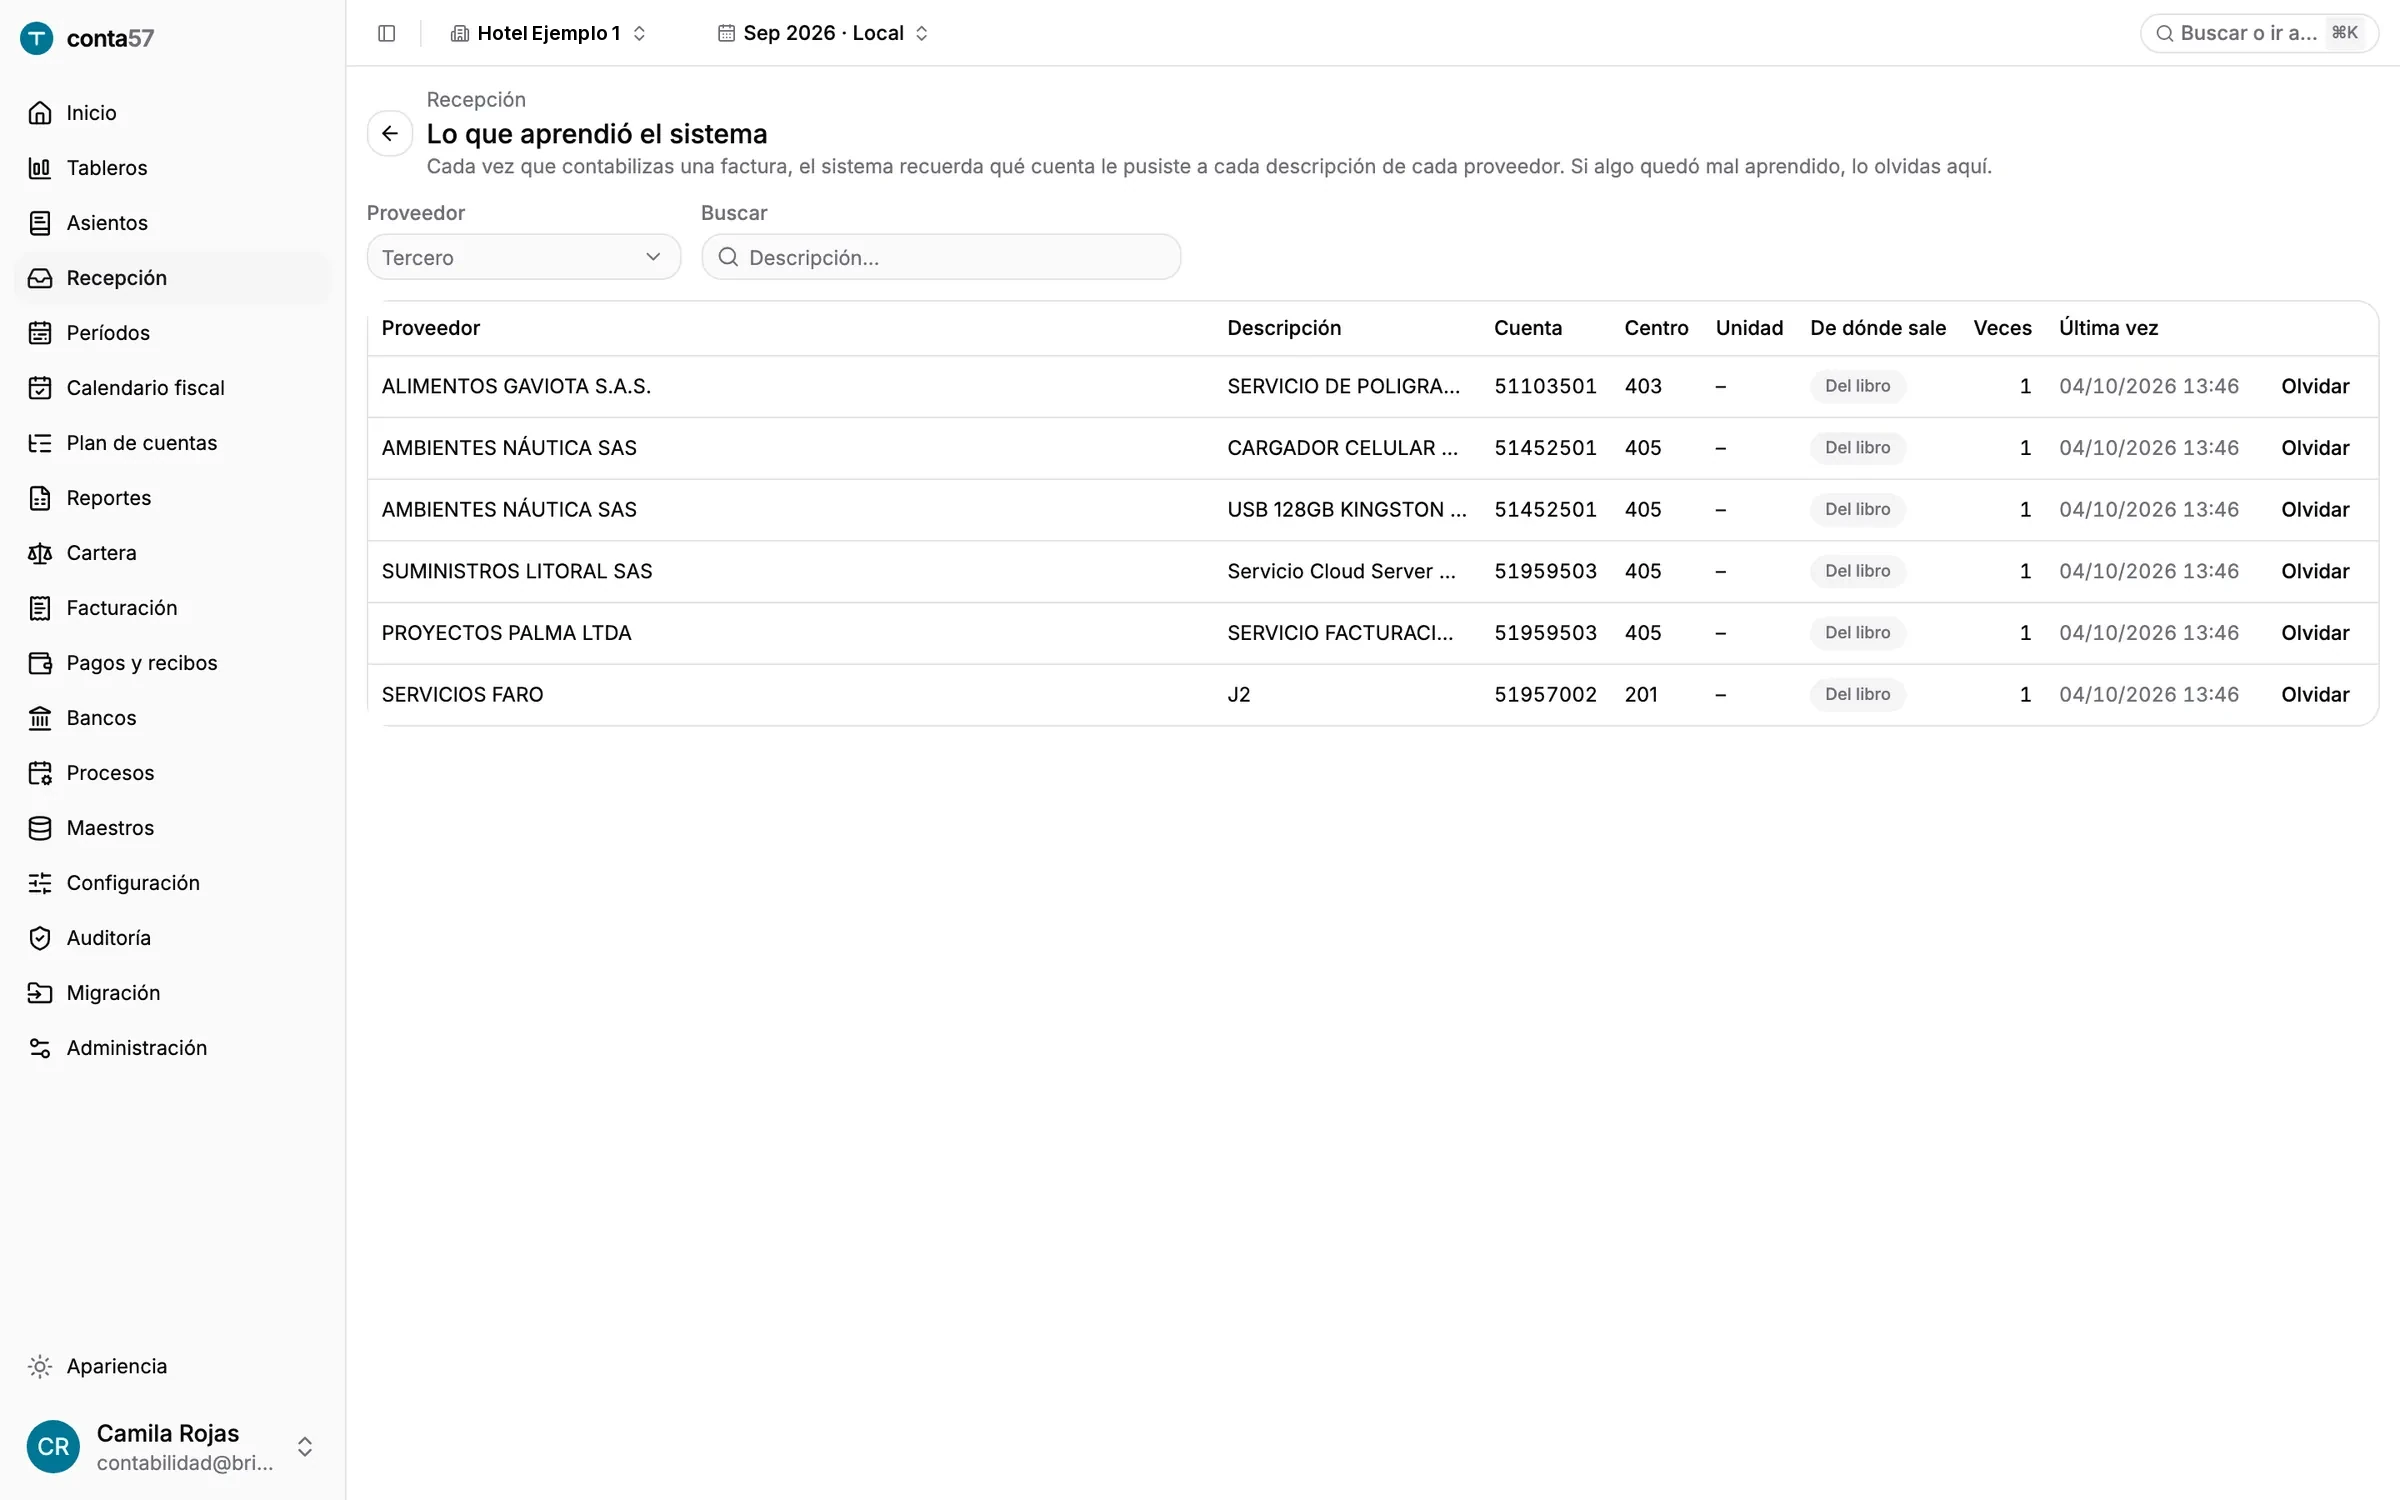Open the Apariencia sun icon
The width and height of the screenshot is (2400, 1500).
40,1367
